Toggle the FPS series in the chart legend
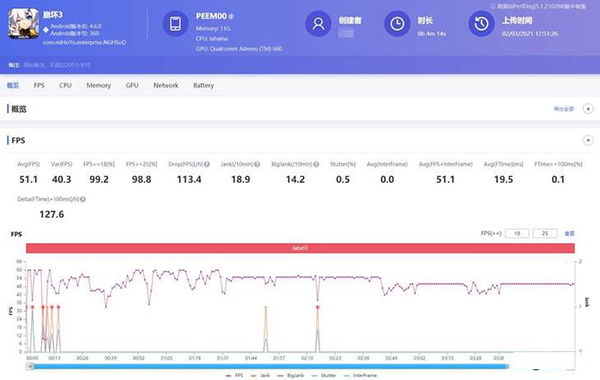This screenshot has height=380, width=600. point(235,375)
